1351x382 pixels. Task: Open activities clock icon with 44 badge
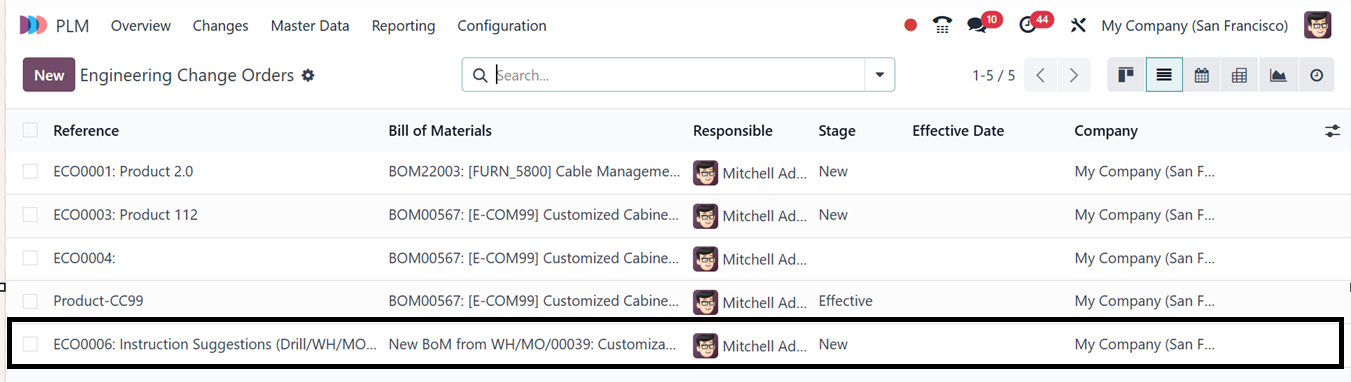coord(1028,26)
